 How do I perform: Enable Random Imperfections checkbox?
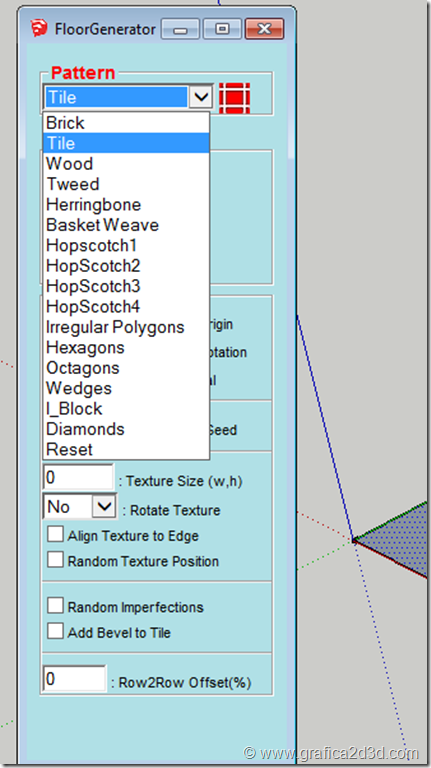55,606
